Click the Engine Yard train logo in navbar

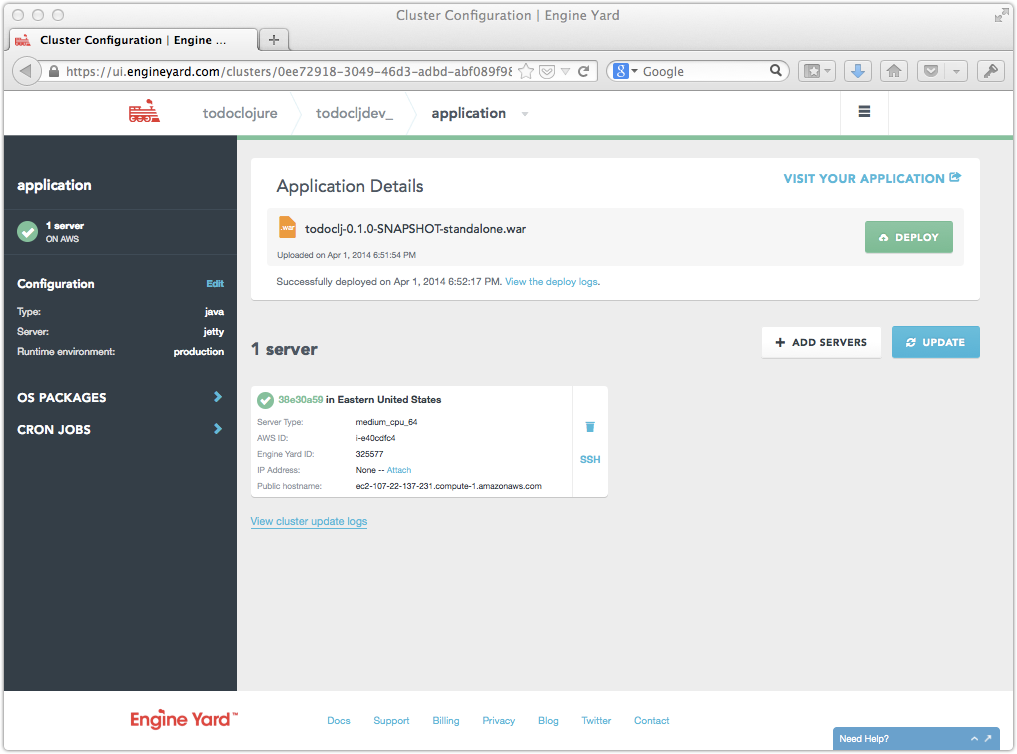(x=144, y=112)
